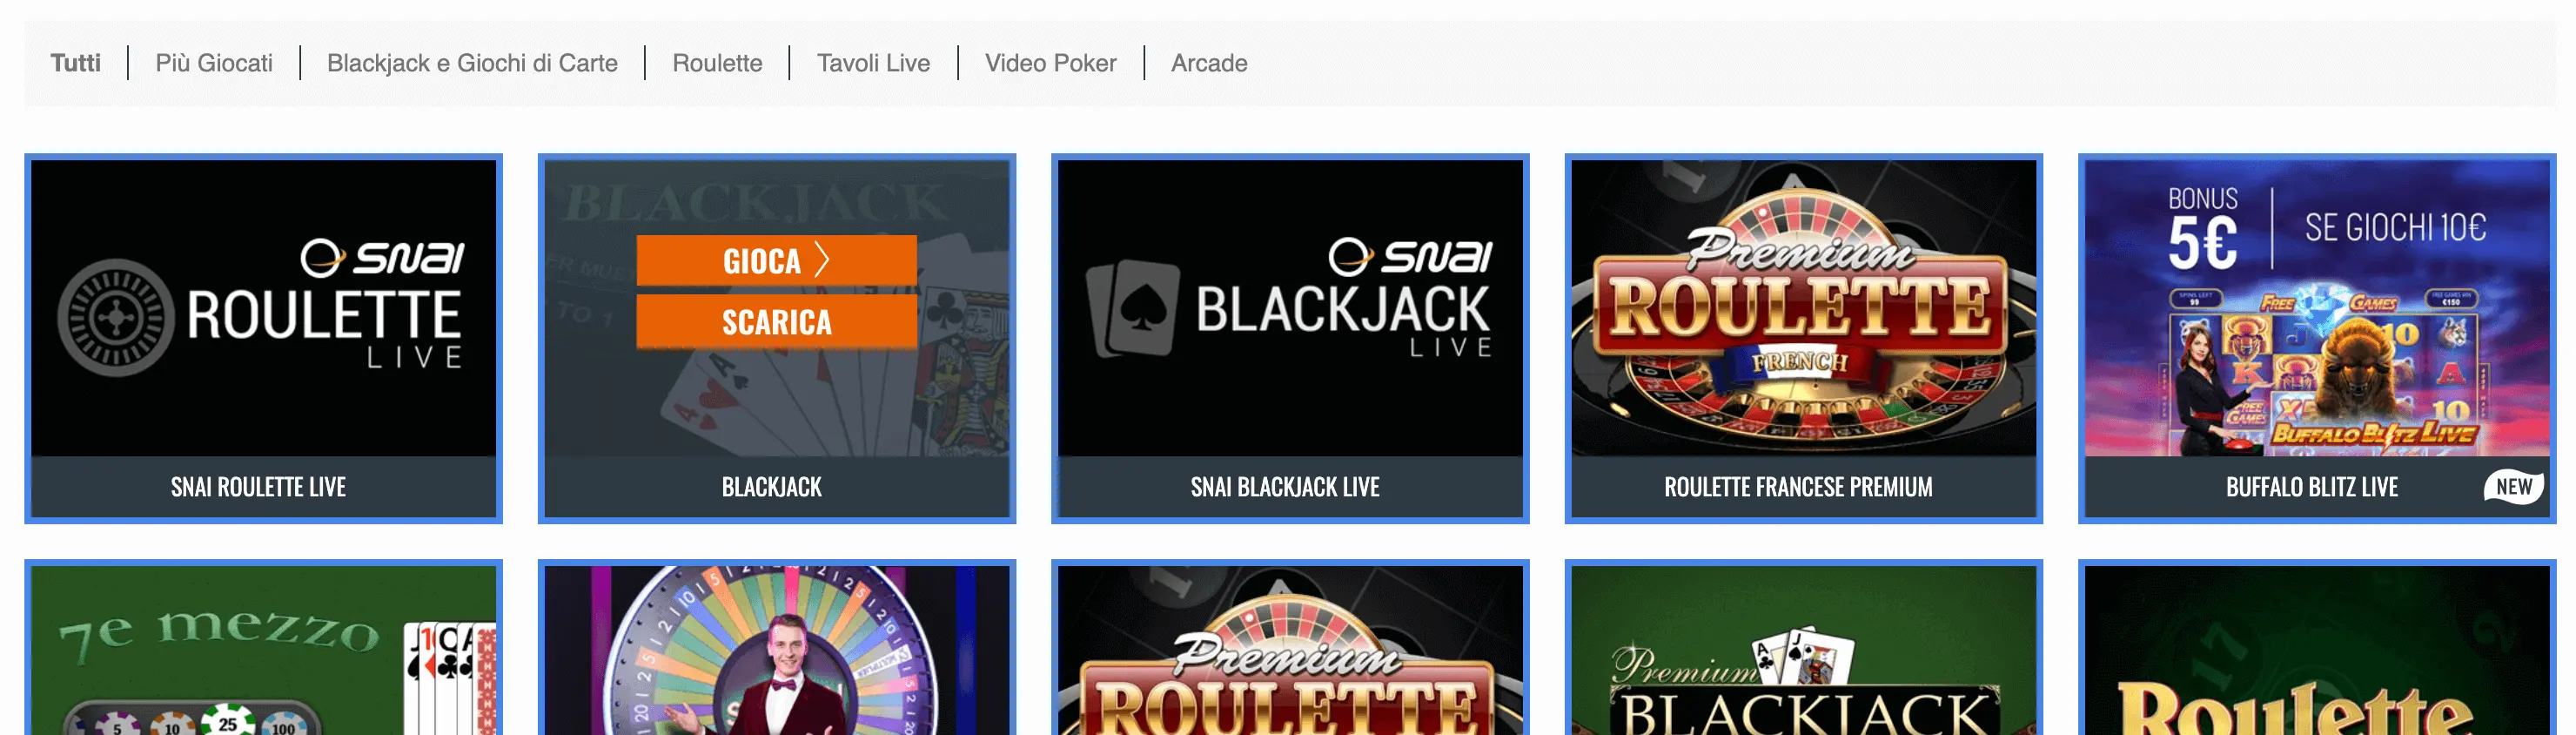
Task: Open the second-row Premium Roulette thumbnail
Action: coord(1290,650)
